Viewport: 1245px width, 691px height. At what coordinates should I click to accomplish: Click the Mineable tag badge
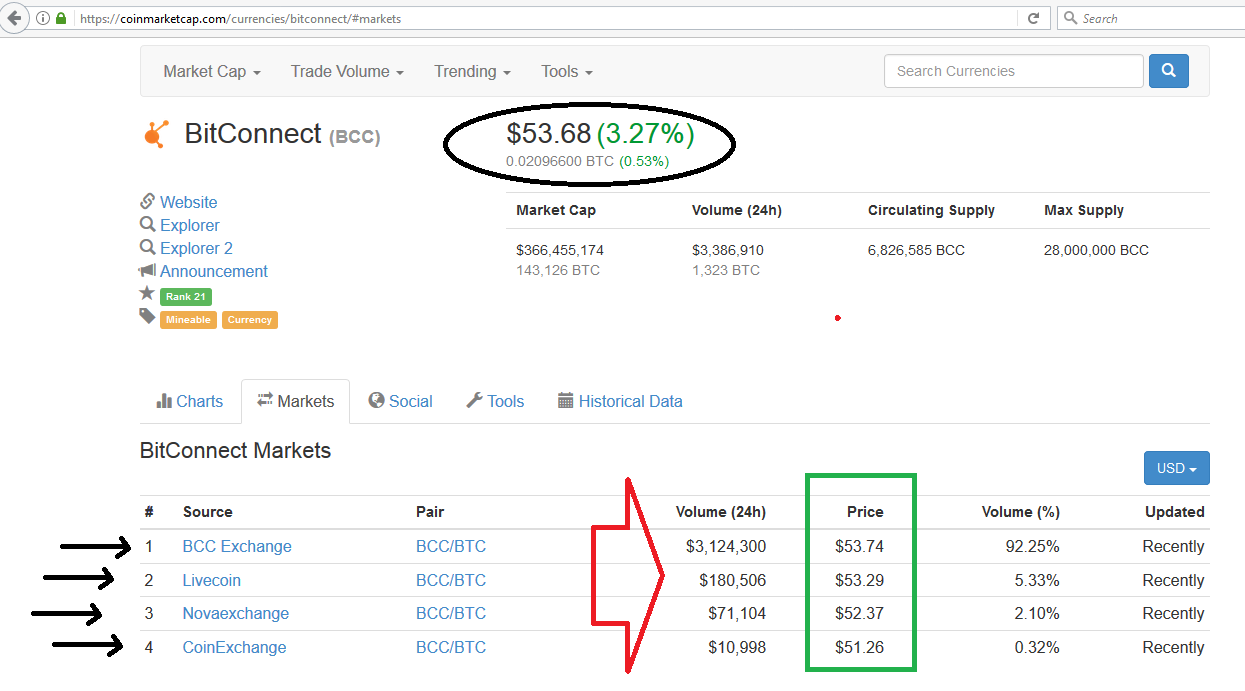tap(188, 320)
